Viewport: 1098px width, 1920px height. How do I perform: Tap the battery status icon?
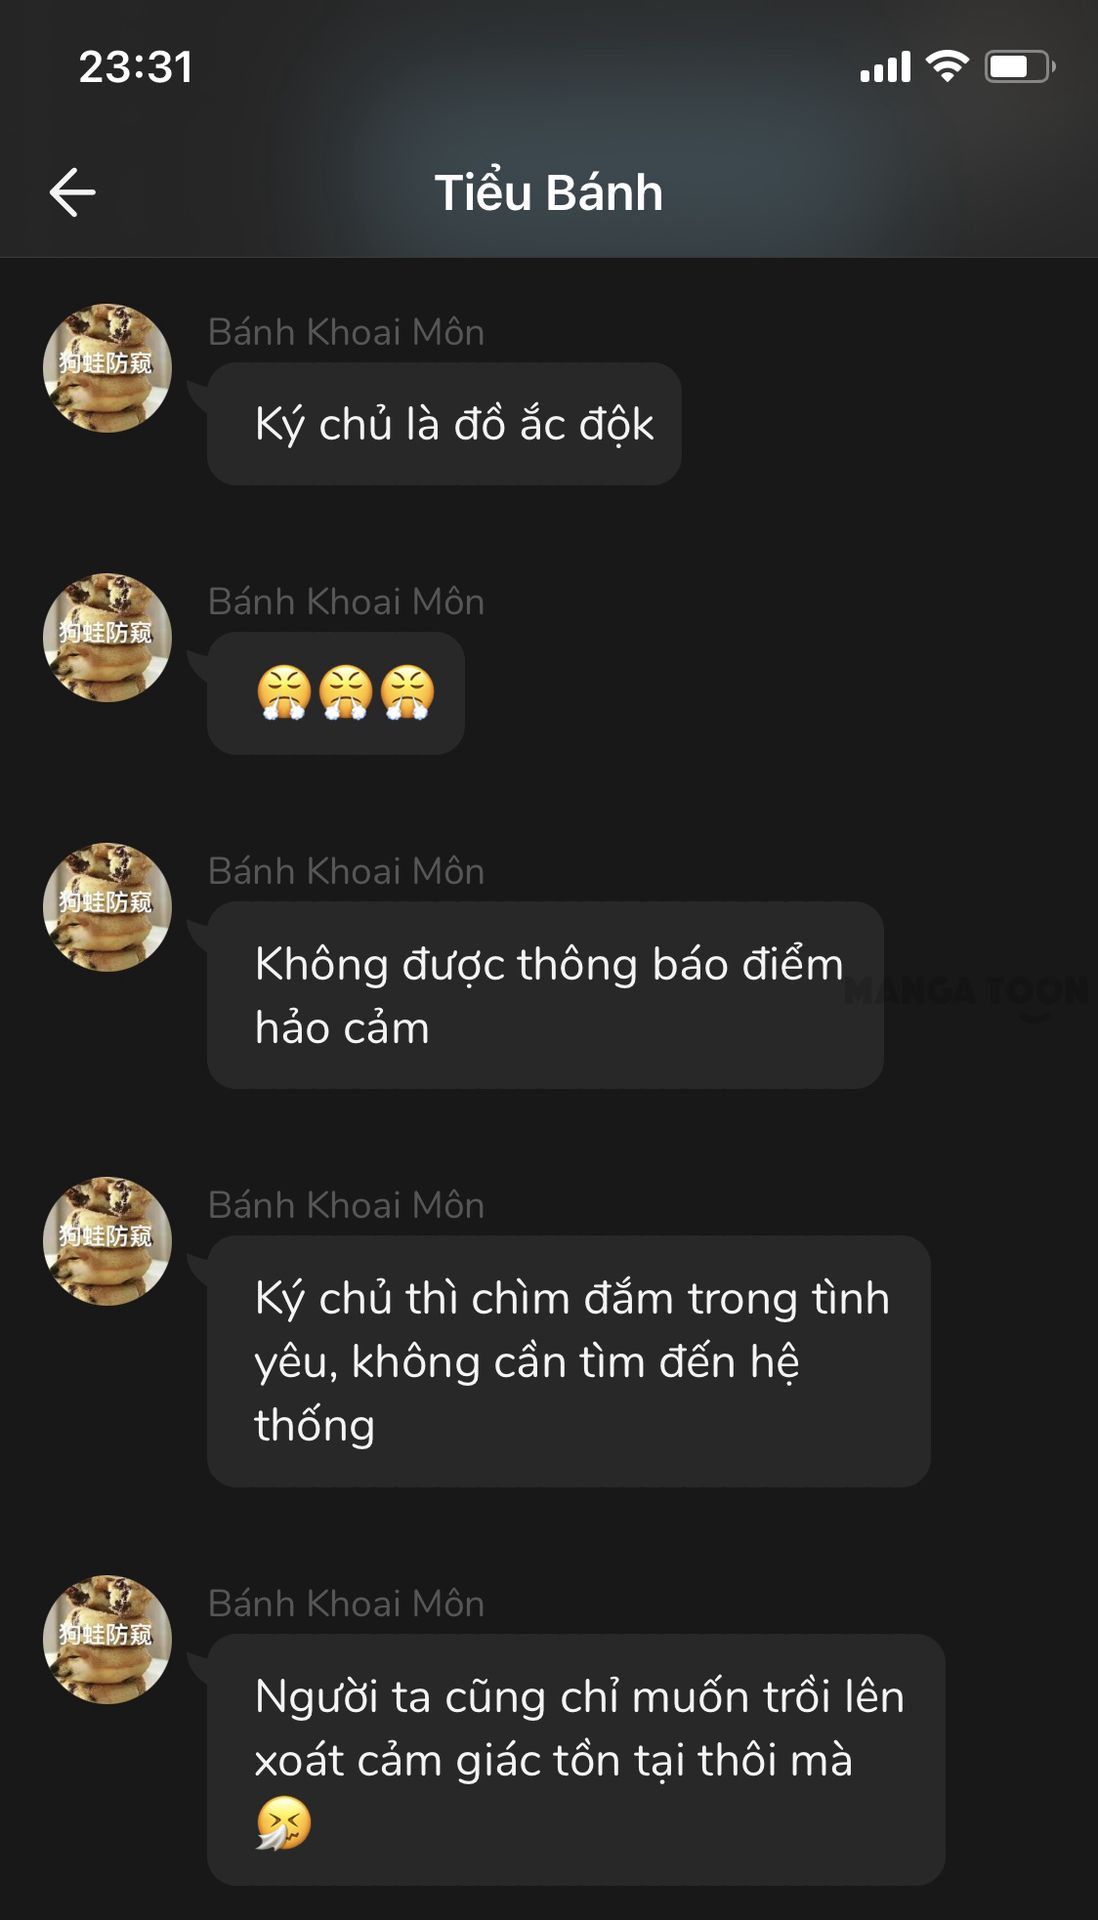(x=1020, y=66)
